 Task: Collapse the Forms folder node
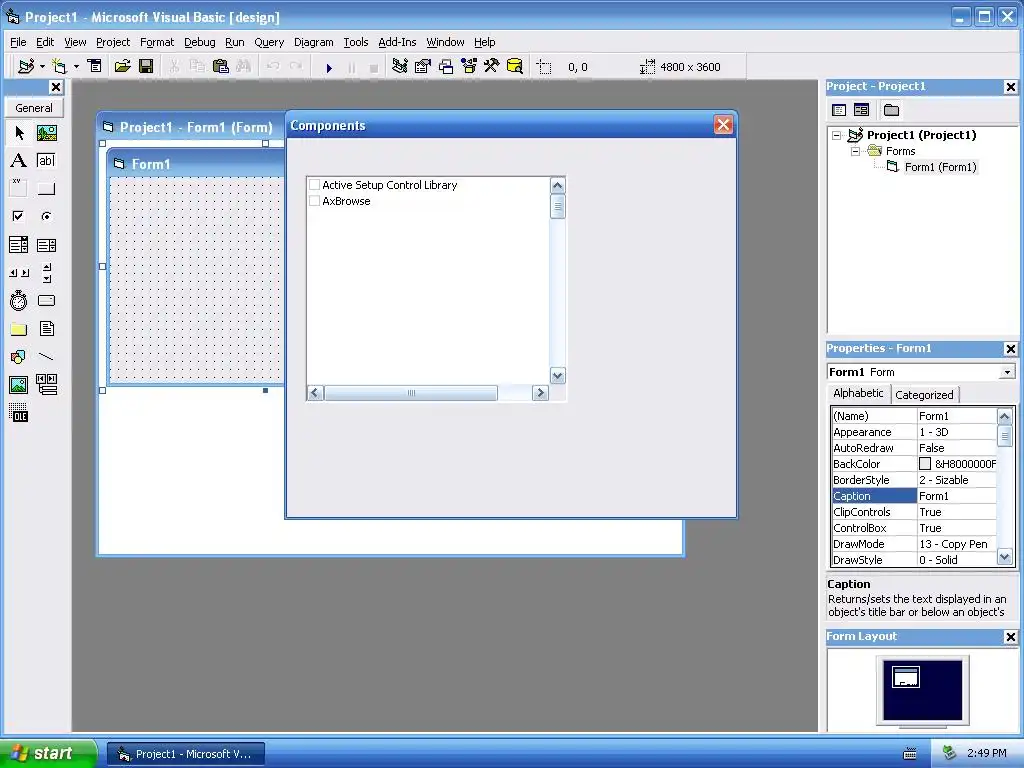click(x=856, y=152)
